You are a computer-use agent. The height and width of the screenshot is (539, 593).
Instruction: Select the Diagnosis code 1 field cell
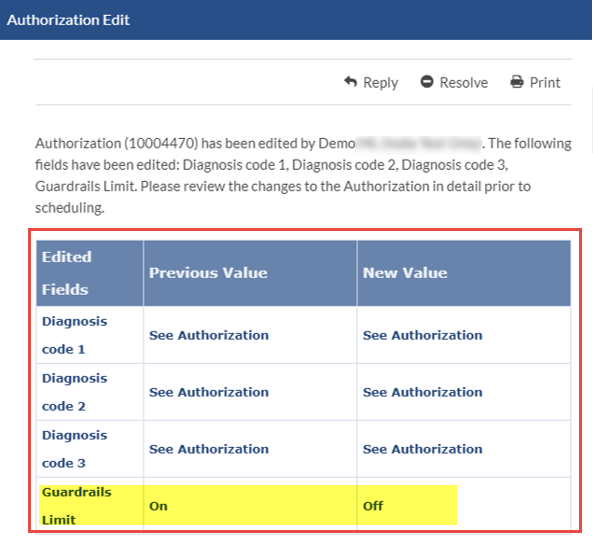[x=90, y=335]
